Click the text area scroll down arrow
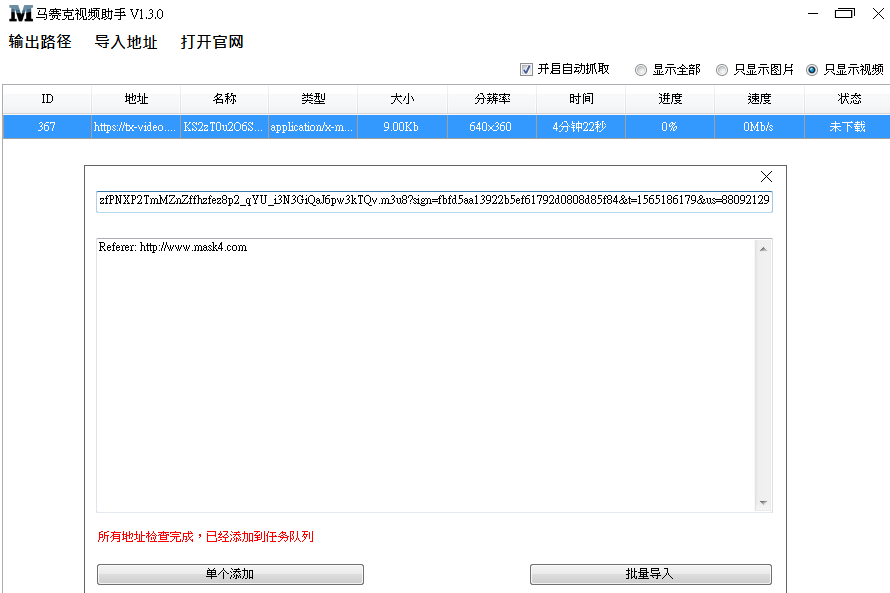890x593 pixels. [763, 503]
